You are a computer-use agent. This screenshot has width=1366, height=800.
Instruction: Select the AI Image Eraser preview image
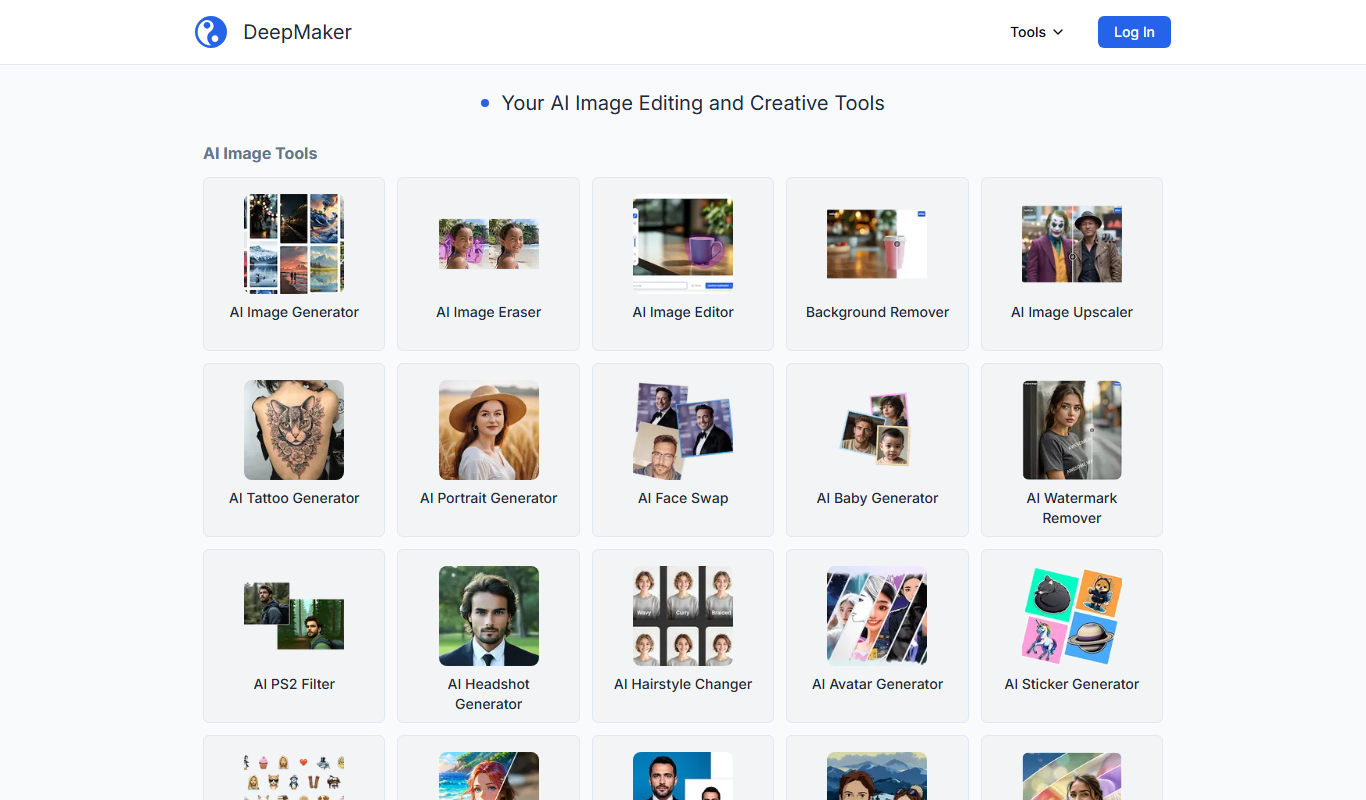[489, 244]
